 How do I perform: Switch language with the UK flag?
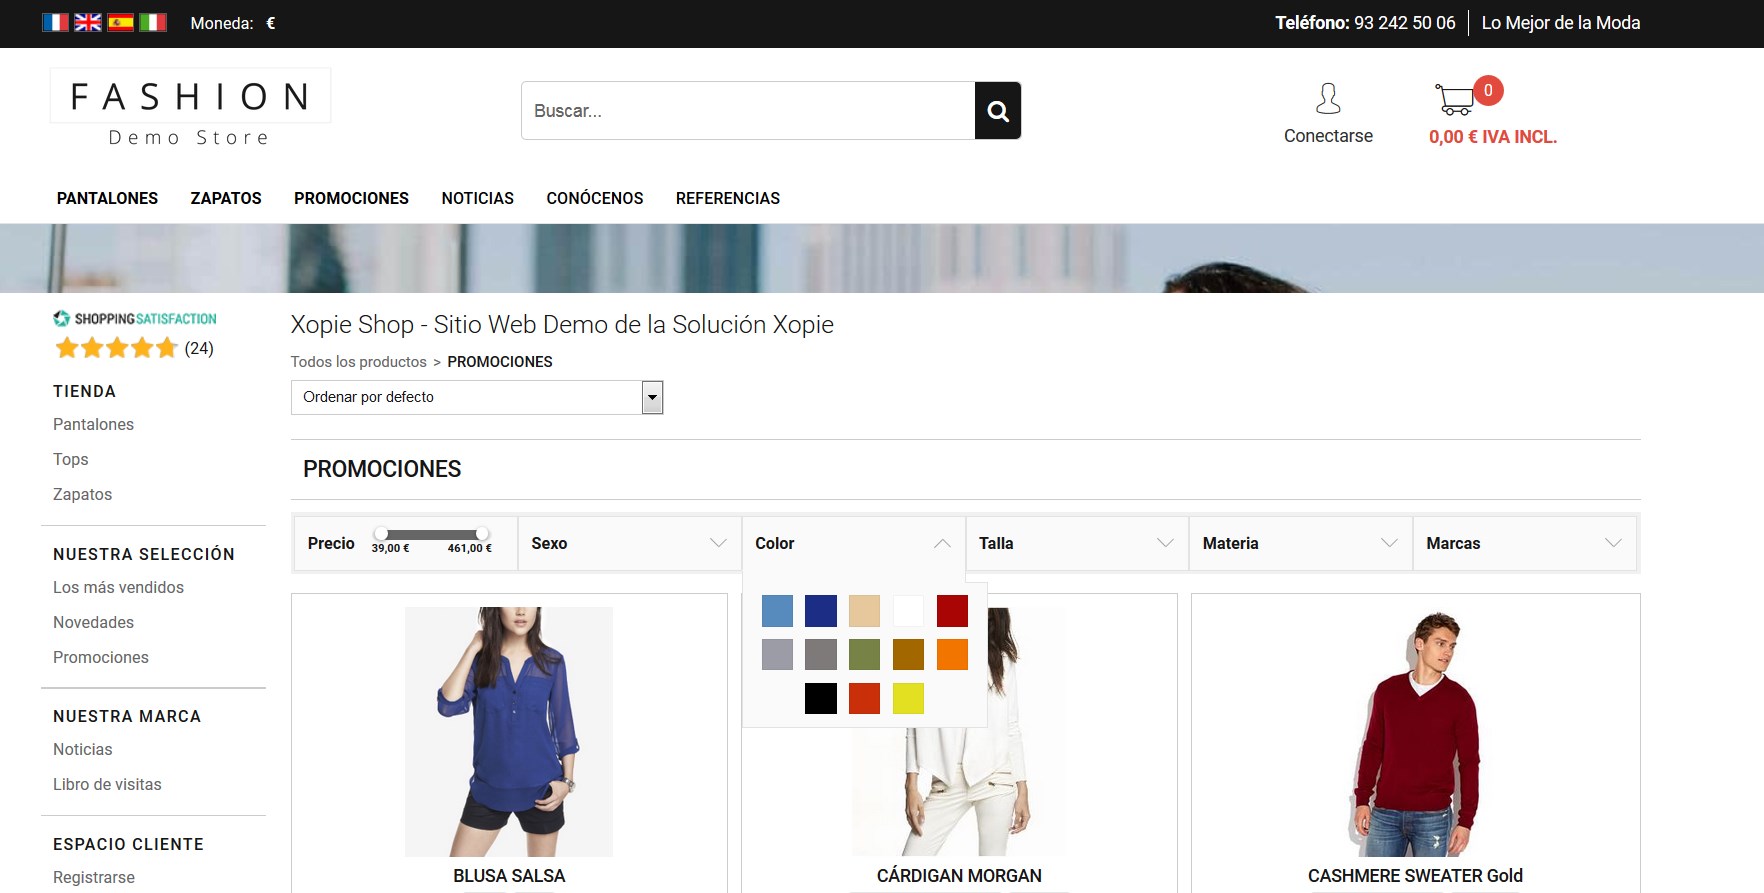tap(88, 22)
